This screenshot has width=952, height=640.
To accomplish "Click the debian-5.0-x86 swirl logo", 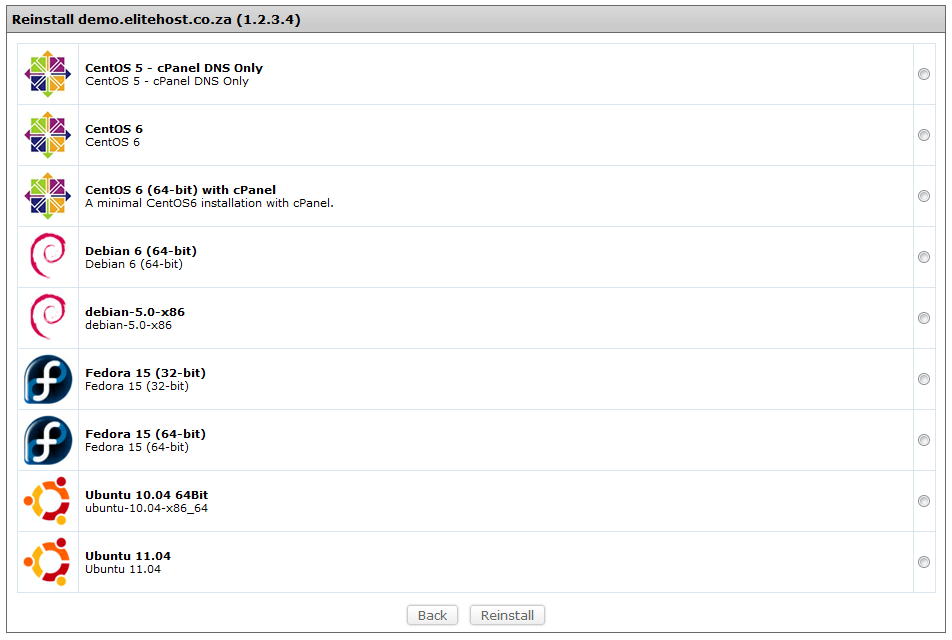I will tap(48, 317).
